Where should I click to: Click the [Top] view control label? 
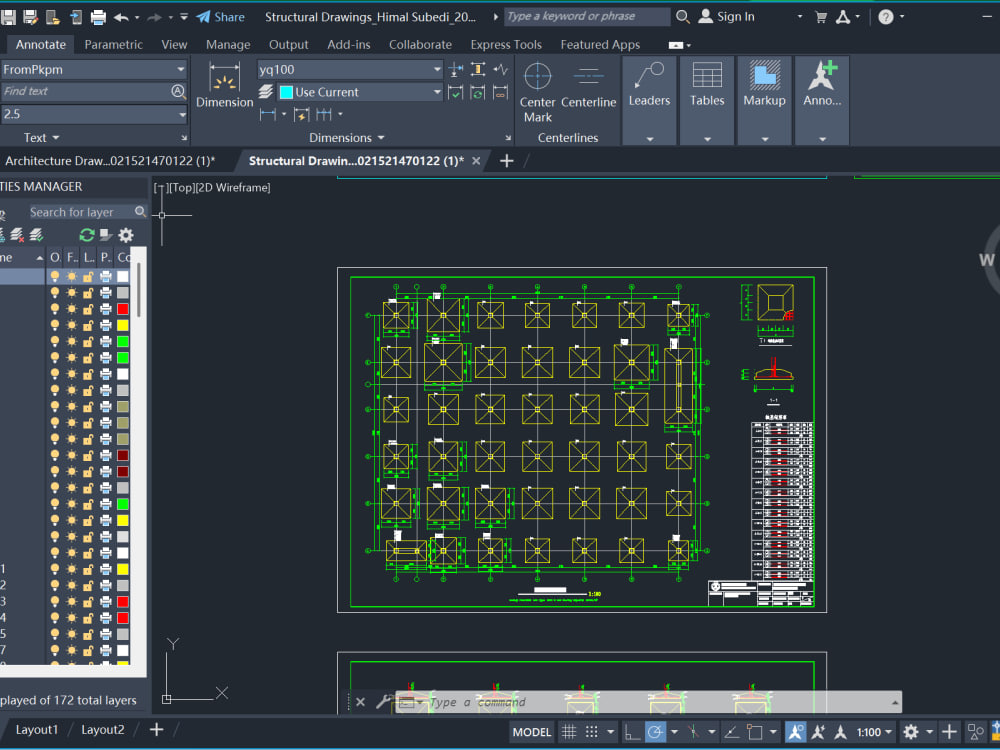coord(180,188)
